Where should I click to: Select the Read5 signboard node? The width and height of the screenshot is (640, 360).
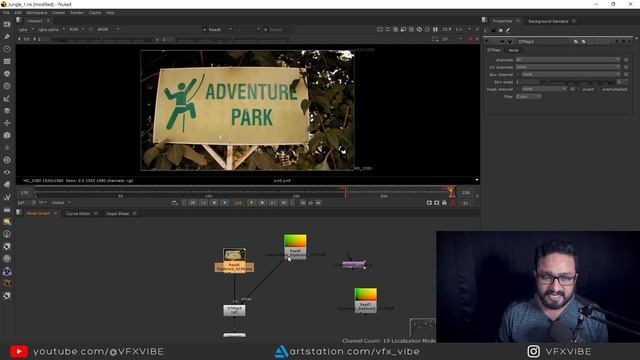[234, 260]
